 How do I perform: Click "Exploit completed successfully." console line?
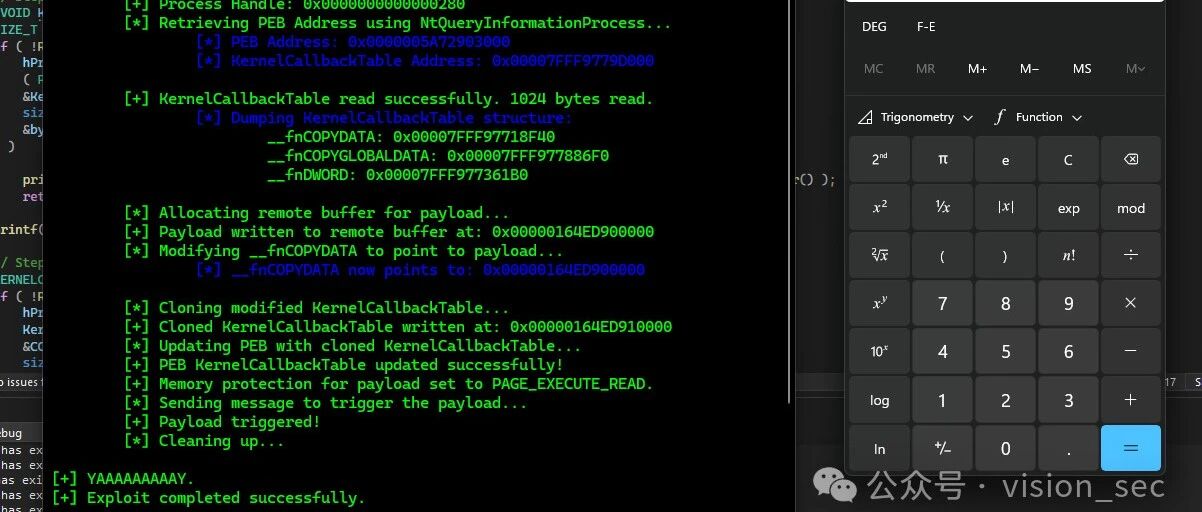point(208,497)
